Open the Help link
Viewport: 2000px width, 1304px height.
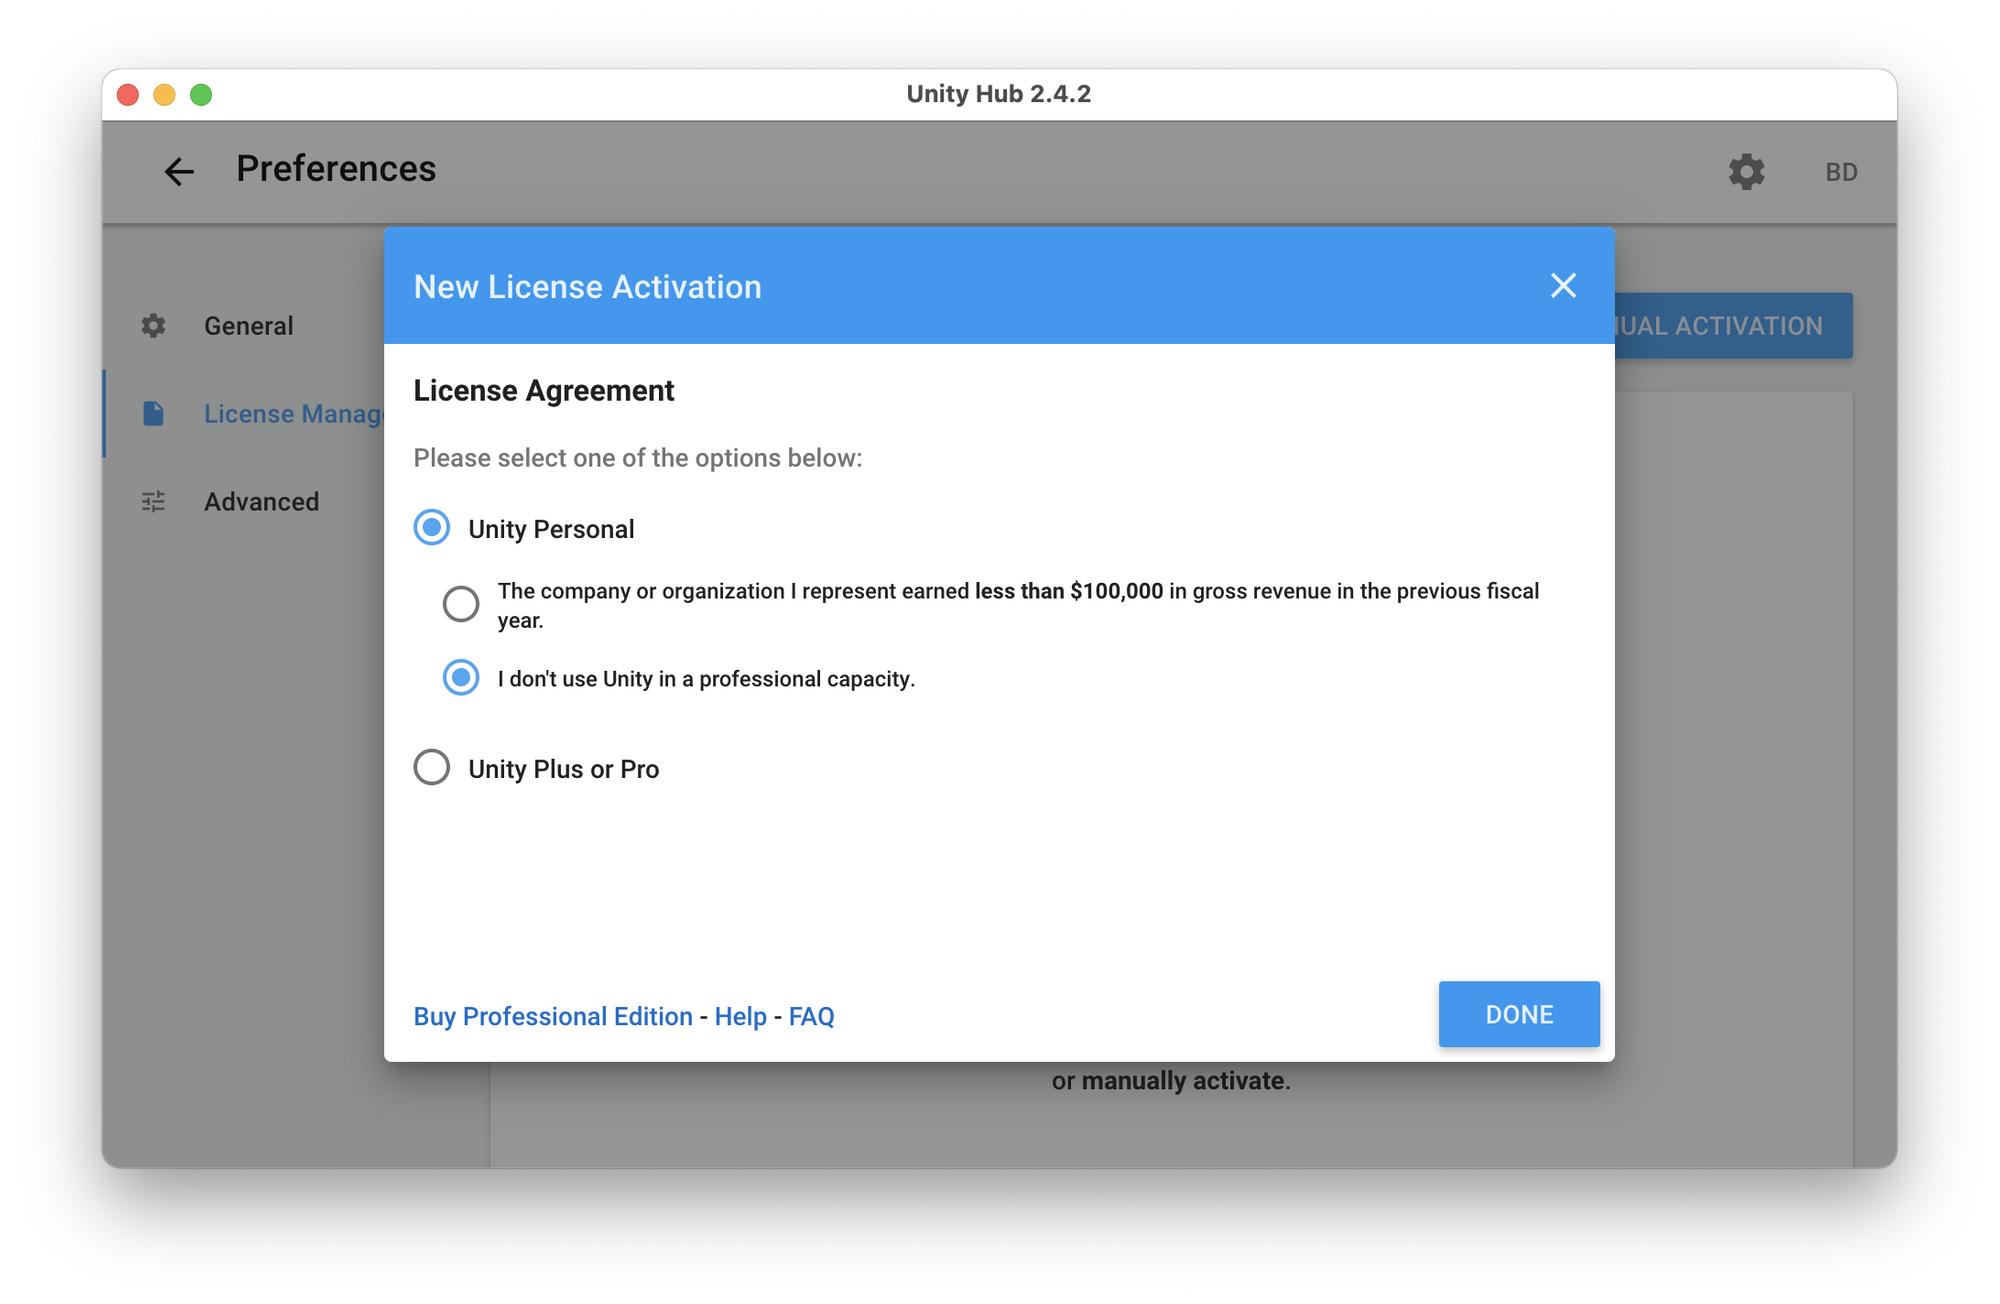pos(740,1016)
